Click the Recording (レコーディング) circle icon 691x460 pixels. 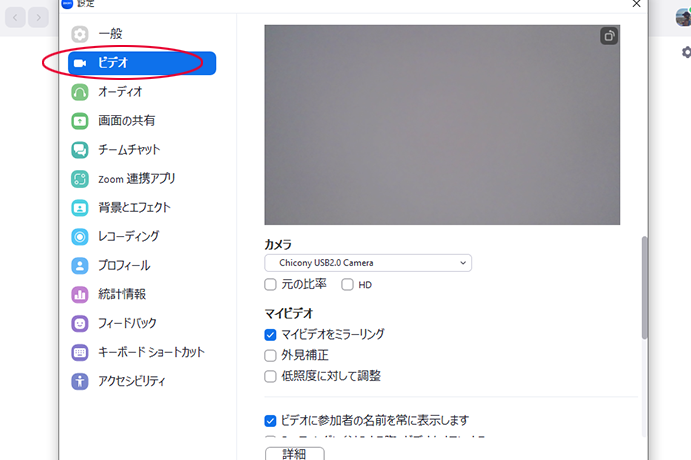click(80, 237)
